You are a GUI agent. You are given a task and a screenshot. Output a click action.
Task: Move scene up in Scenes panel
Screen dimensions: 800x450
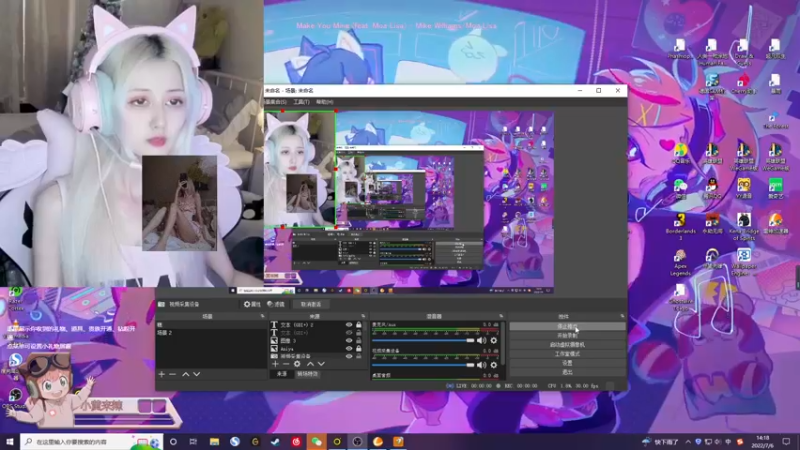[186, 374]
